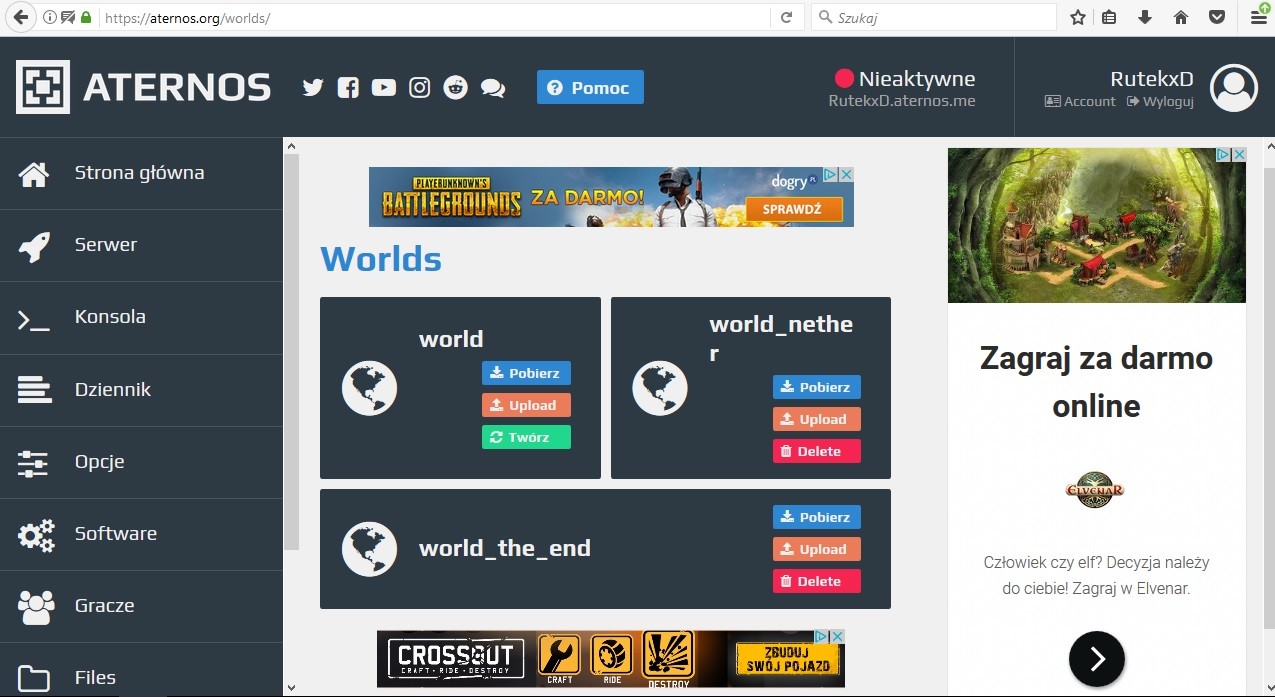Click the site information (i) icon

[x=50, y=18]
